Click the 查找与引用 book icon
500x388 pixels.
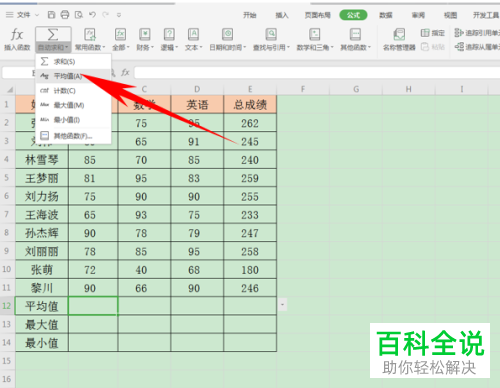271,34
